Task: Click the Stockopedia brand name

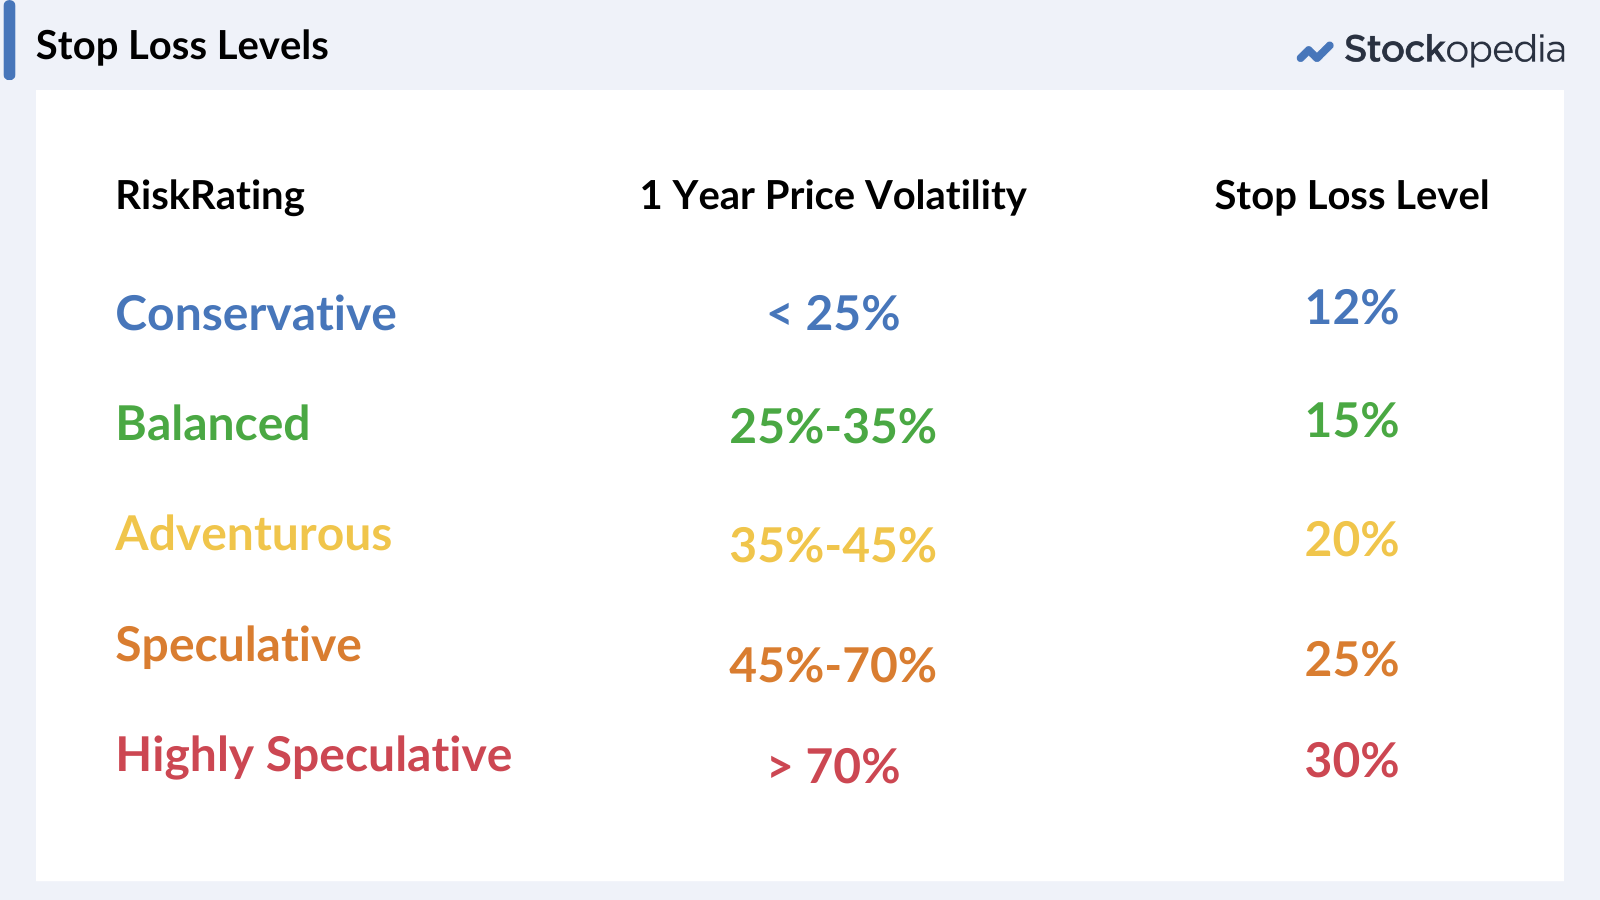Action: pos(1454,49)
